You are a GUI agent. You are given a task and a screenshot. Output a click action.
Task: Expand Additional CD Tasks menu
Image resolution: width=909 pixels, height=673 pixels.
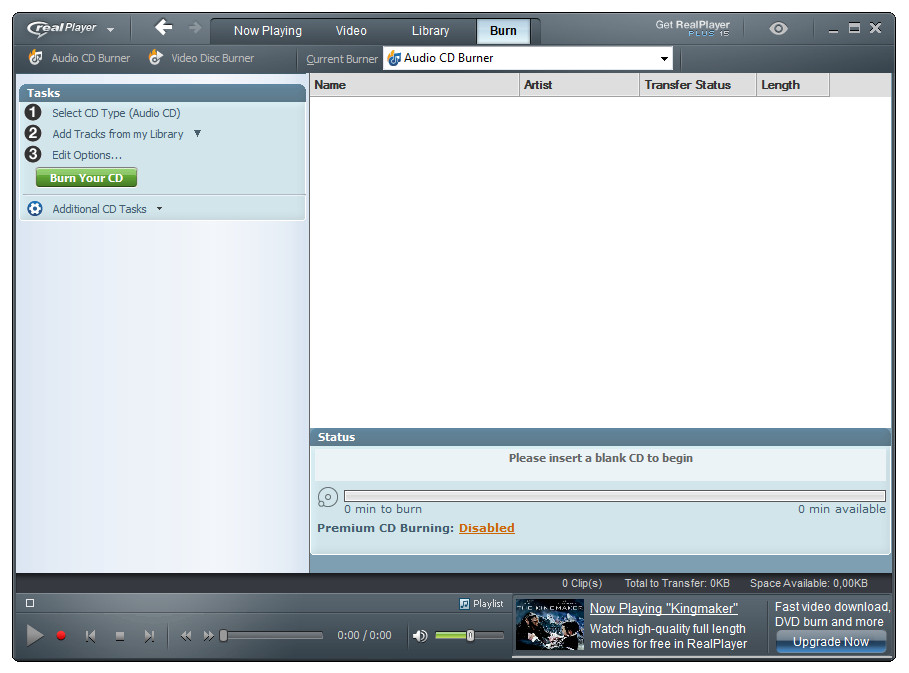(x=107, y=209)
